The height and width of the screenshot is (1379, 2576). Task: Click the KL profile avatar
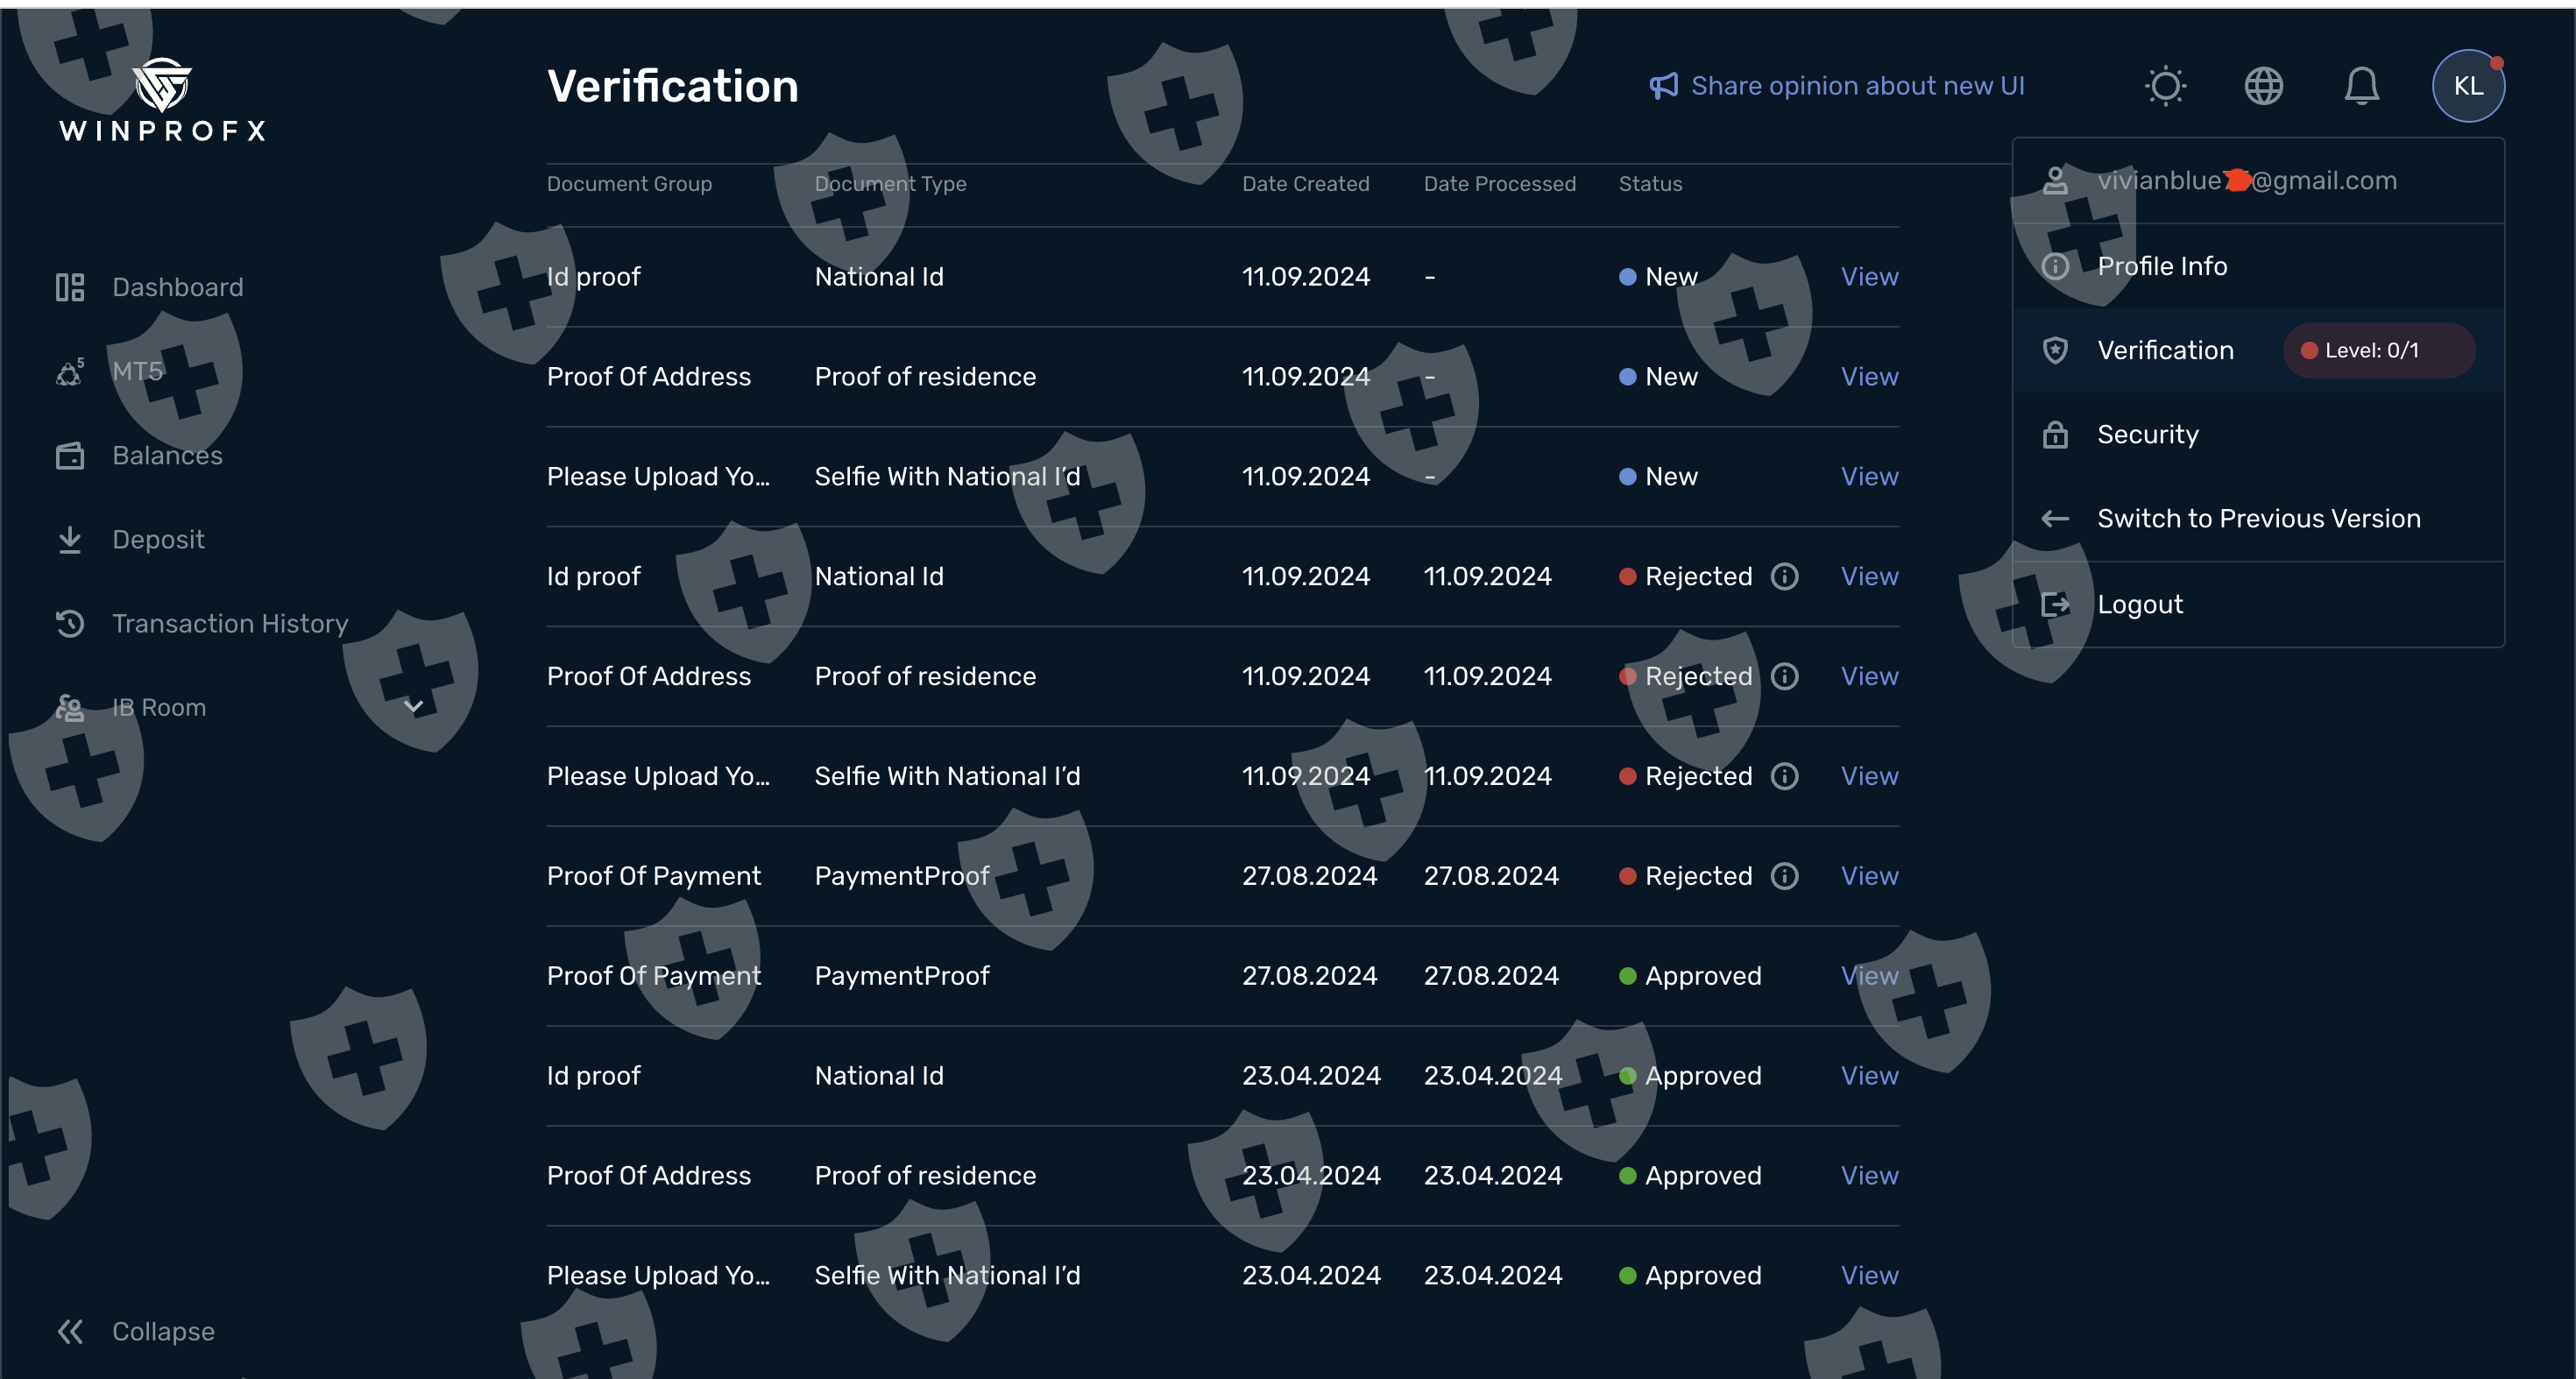(x=2467, y=86)
